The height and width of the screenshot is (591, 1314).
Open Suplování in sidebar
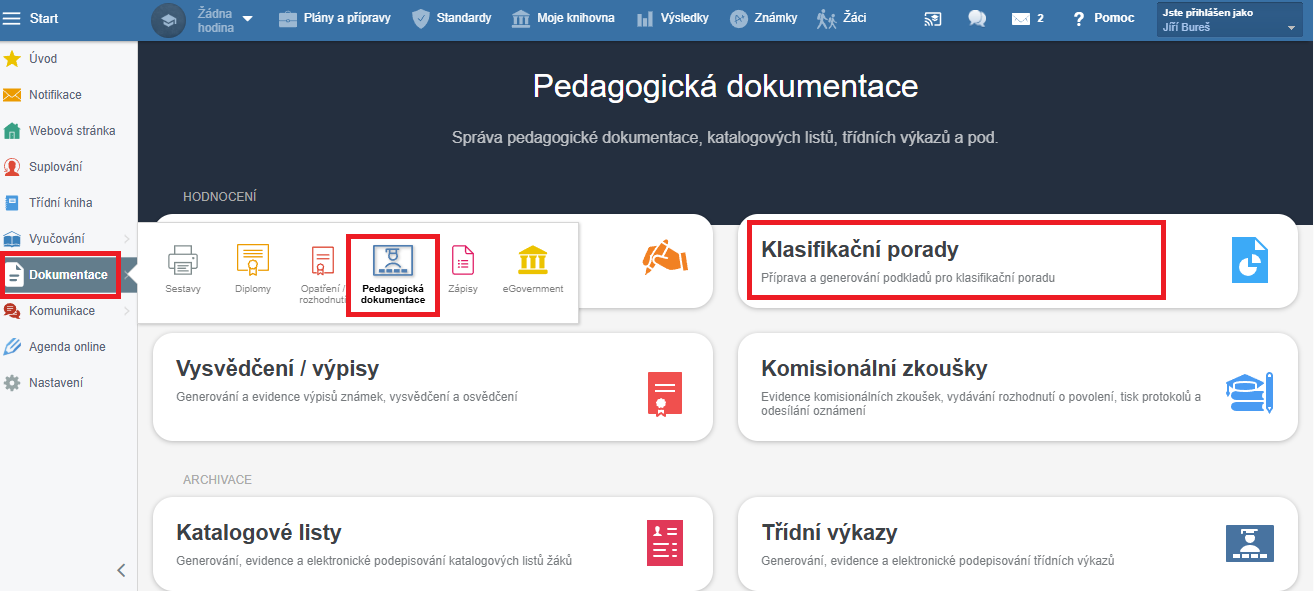[x=68, y=167]
